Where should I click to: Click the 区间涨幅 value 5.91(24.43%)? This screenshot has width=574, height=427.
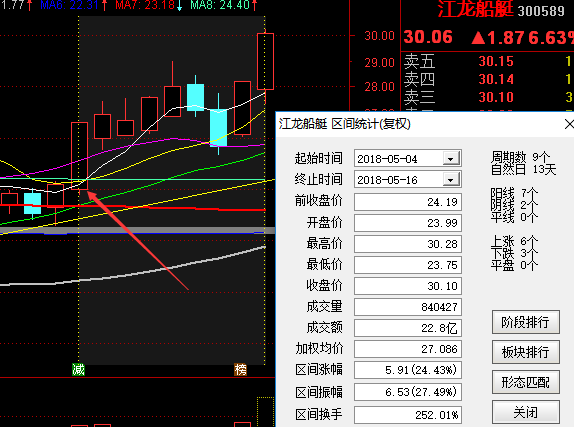click(x=408, y=370)
